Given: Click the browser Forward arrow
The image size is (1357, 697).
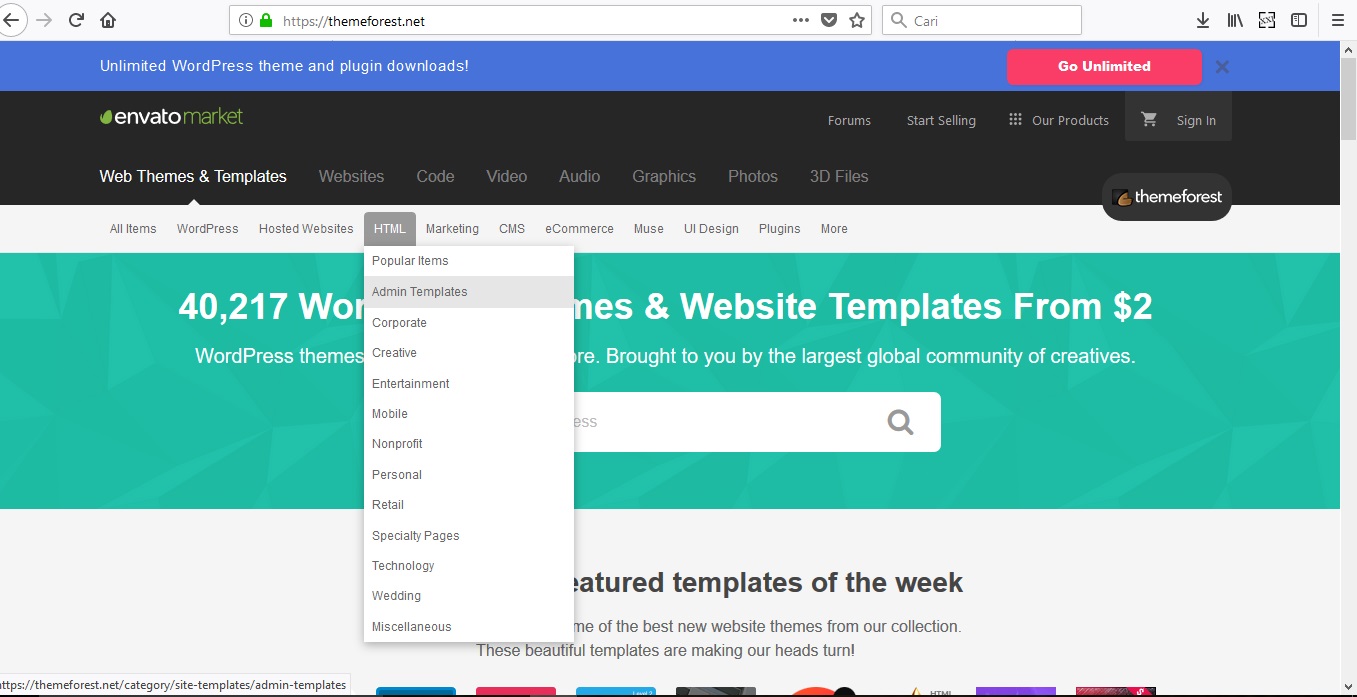Looking at the screenshot, I should [43, 20].
